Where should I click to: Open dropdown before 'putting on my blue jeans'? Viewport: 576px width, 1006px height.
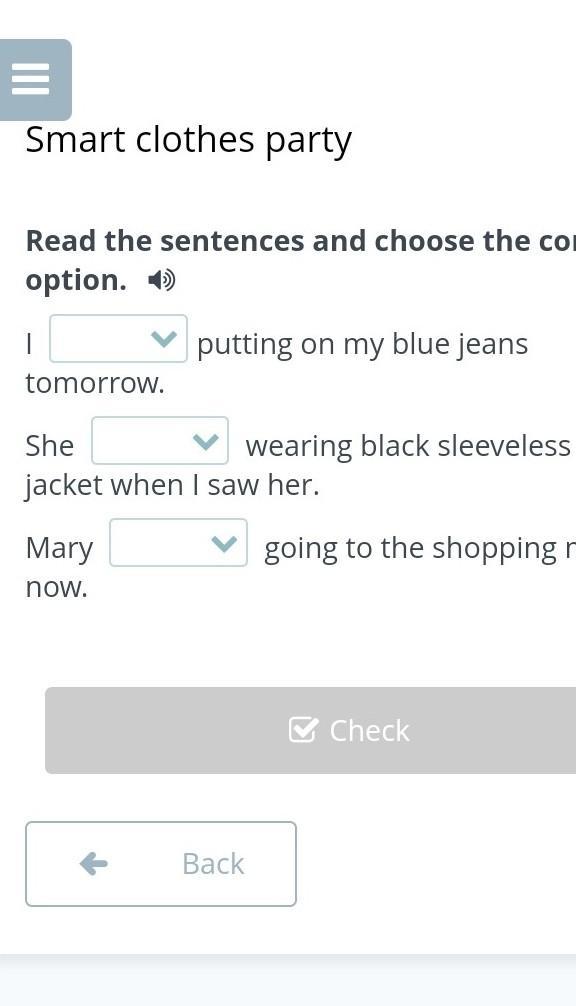click(119, 338)
